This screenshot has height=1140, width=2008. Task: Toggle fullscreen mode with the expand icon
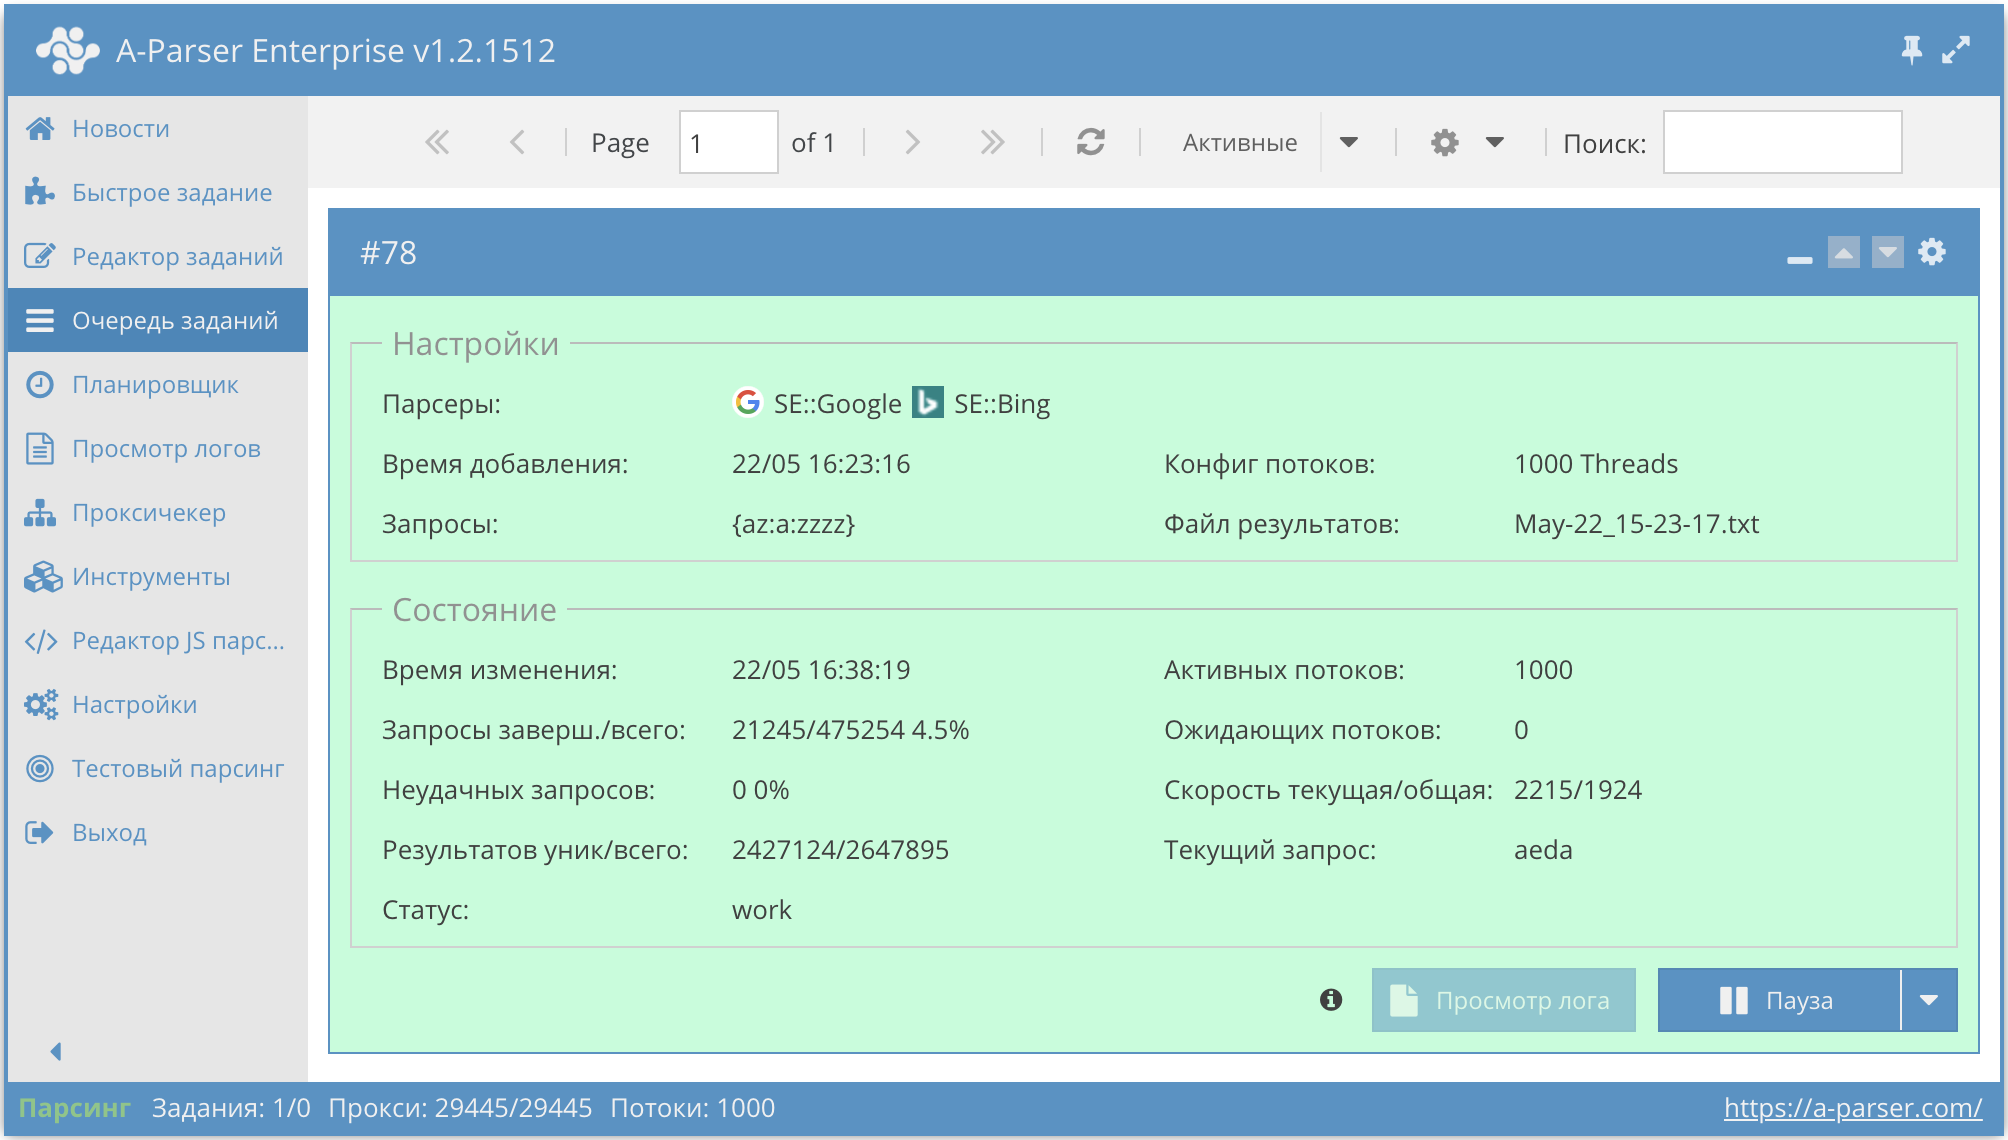tap(1954, 49)
